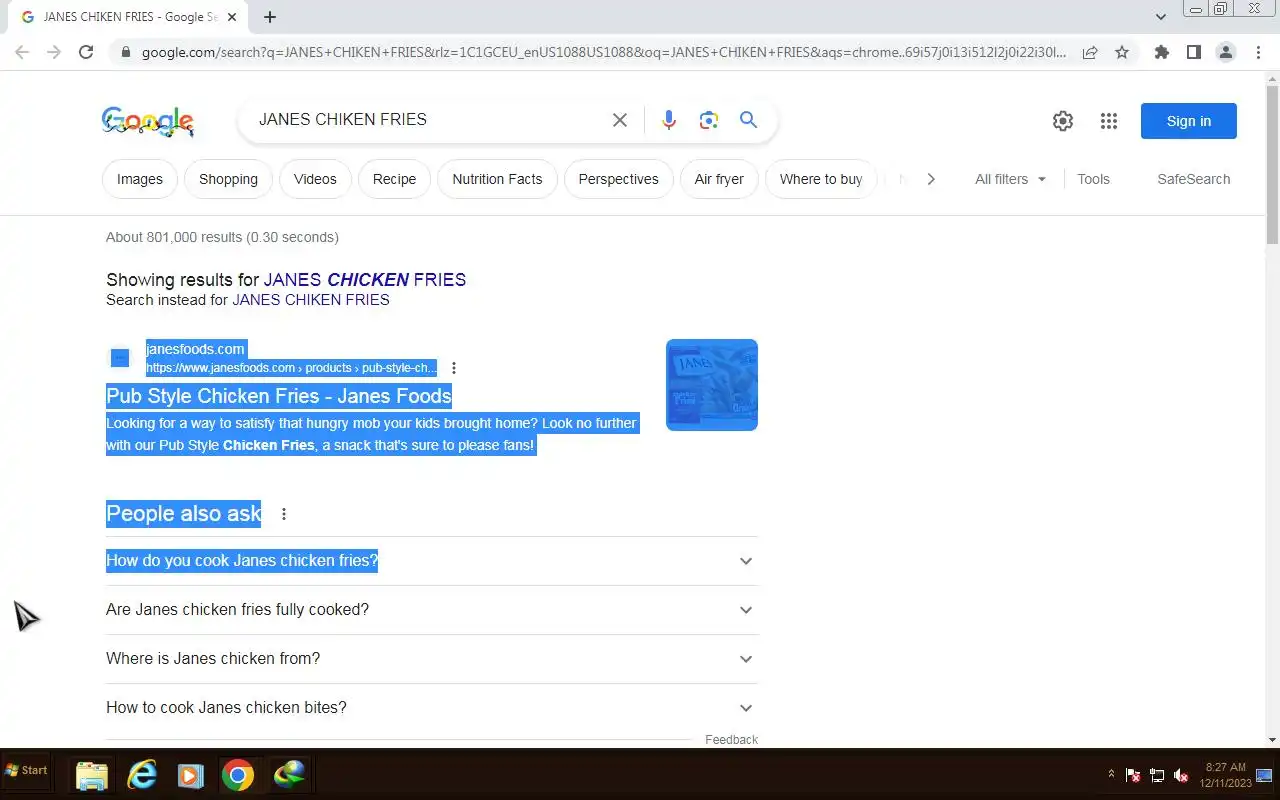Screen dimensions: 1280x800
Task: Submit search with magnifier icon
Action: click(748, 120)
